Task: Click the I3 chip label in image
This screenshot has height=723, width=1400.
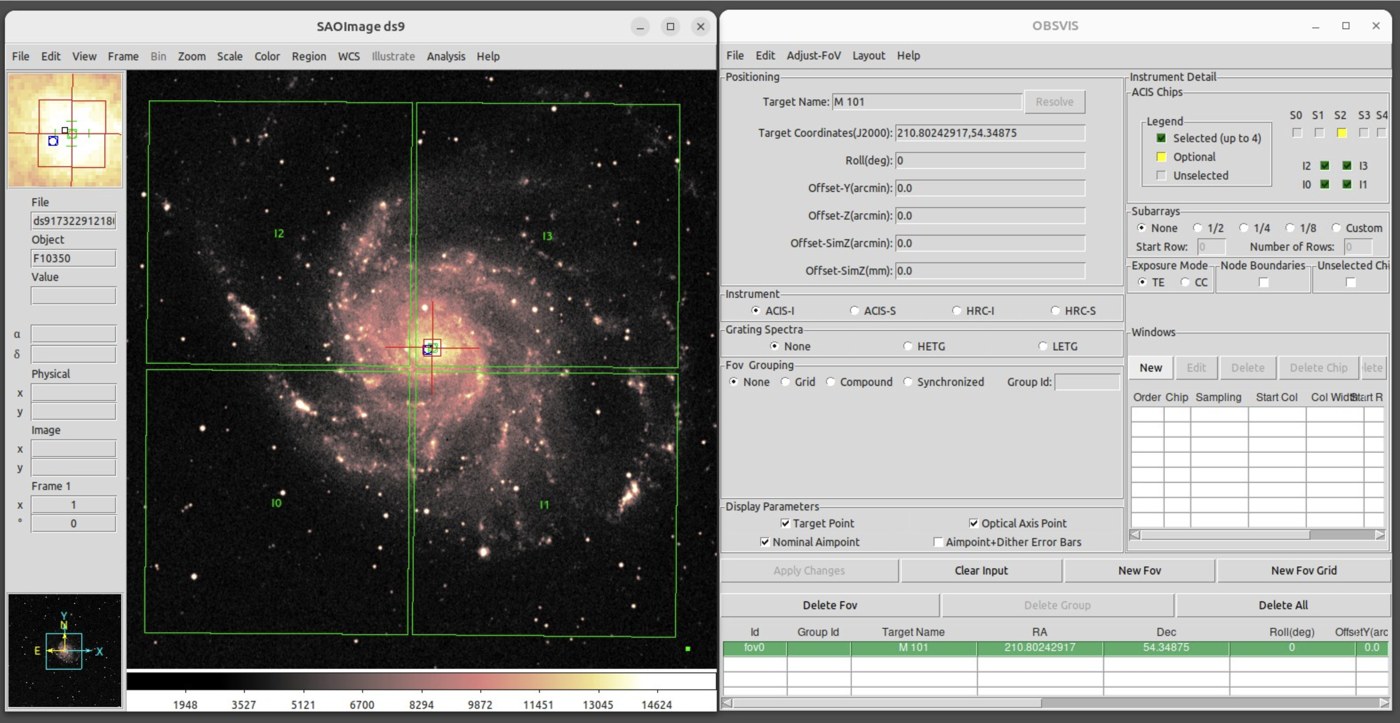Action: click(547, 236)
